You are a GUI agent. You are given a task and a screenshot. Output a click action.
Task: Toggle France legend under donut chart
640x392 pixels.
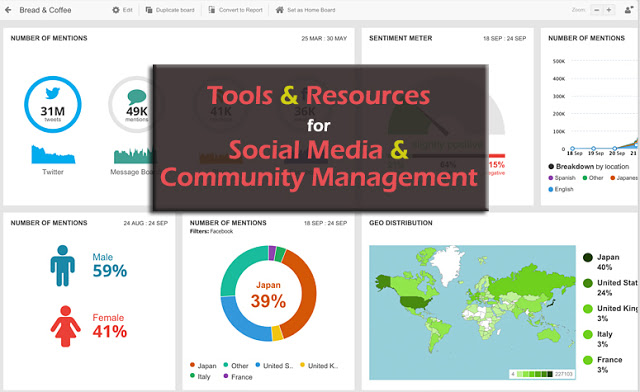[x=238, y=376]
